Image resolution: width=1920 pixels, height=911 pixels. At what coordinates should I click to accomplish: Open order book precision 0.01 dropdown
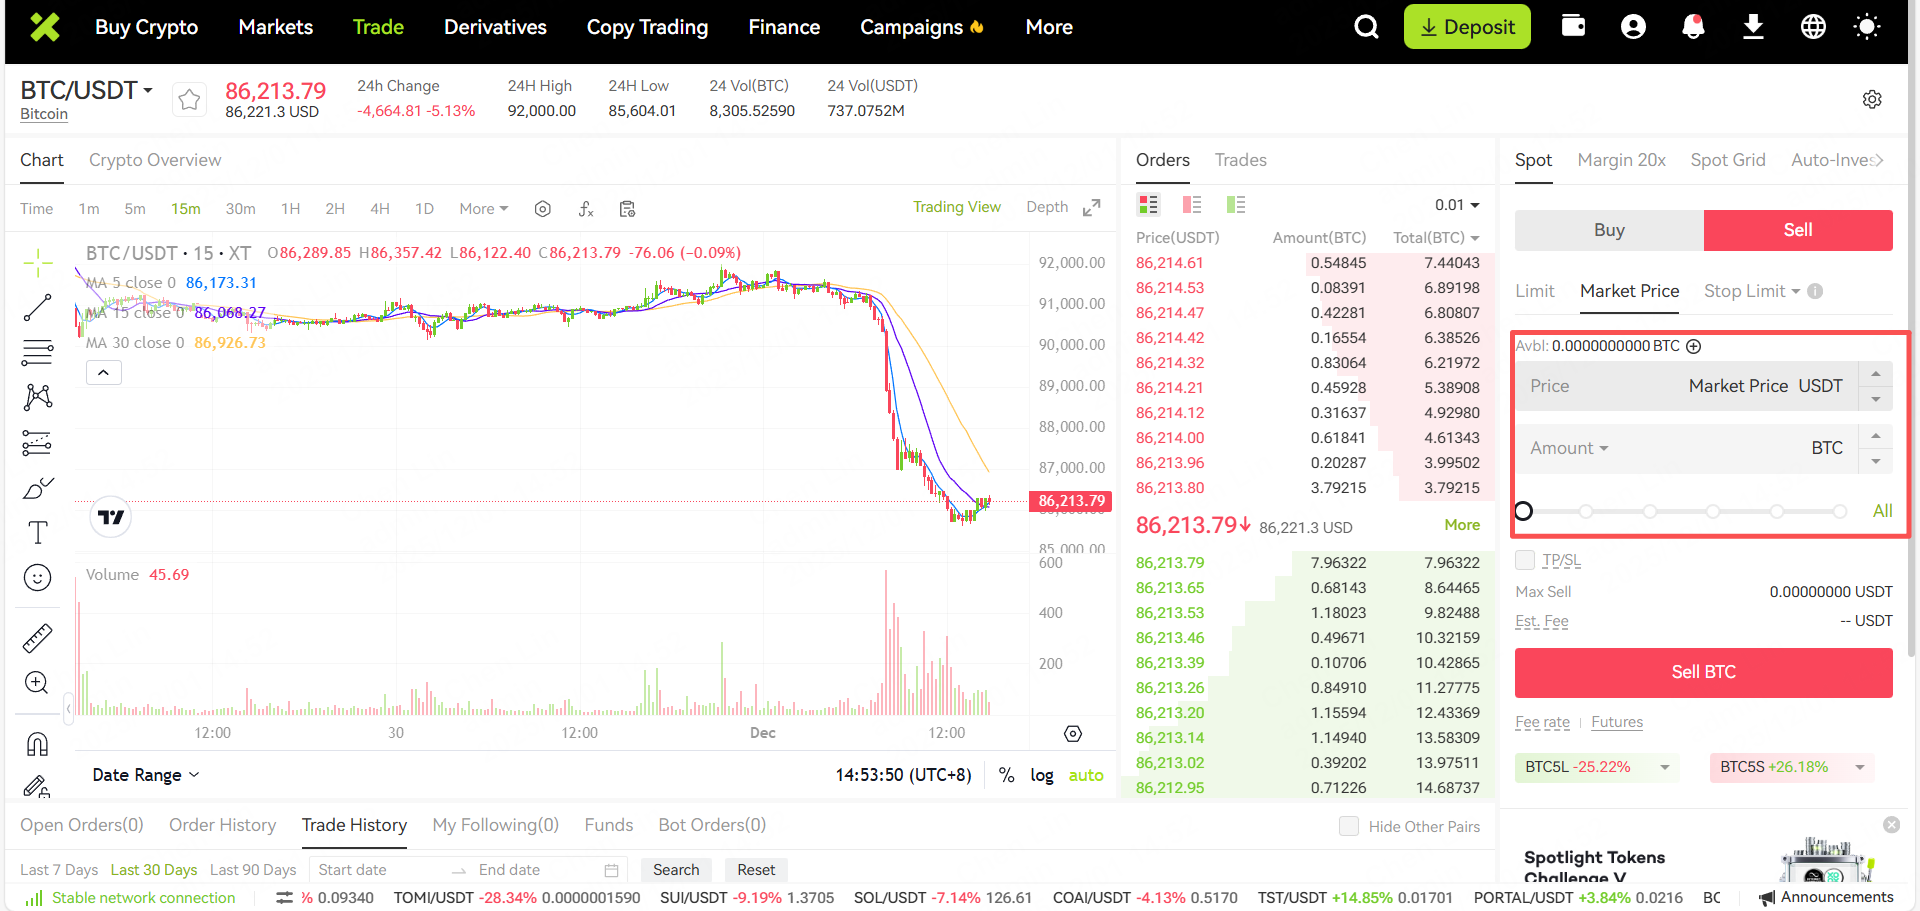pyautogui.click(x=1457, y=205)
